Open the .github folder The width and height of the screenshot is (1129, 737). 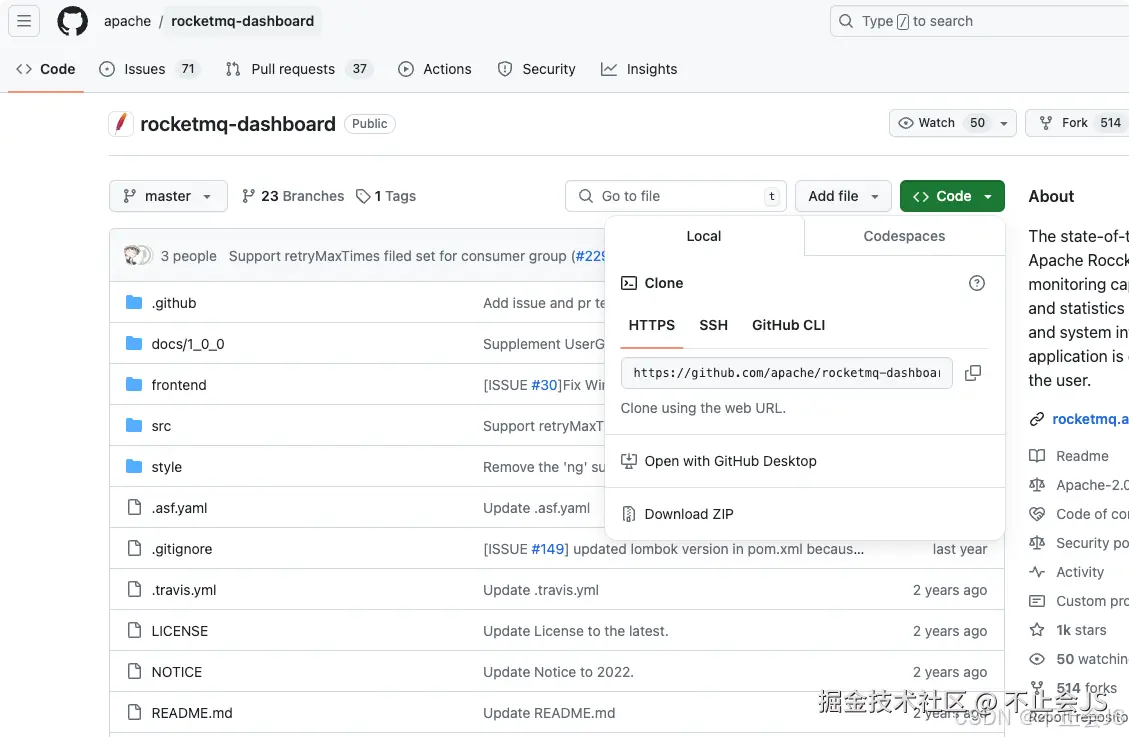click(174, 303)
